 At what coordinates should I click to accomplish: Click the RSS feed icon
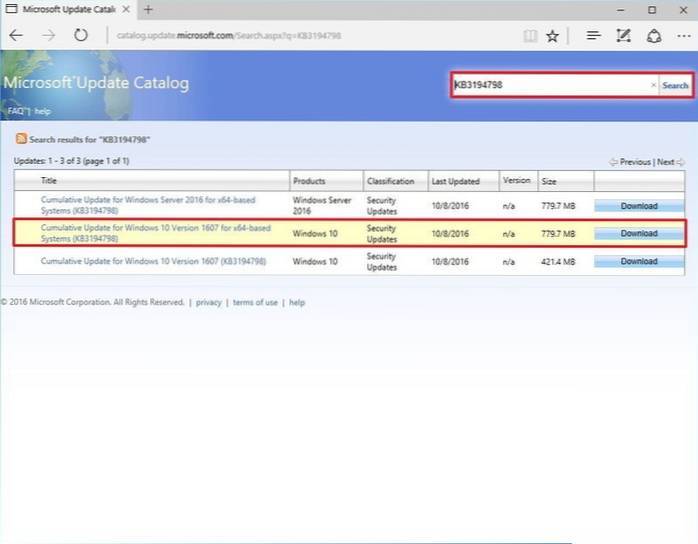pyautogui.click(x=20, y=139)
